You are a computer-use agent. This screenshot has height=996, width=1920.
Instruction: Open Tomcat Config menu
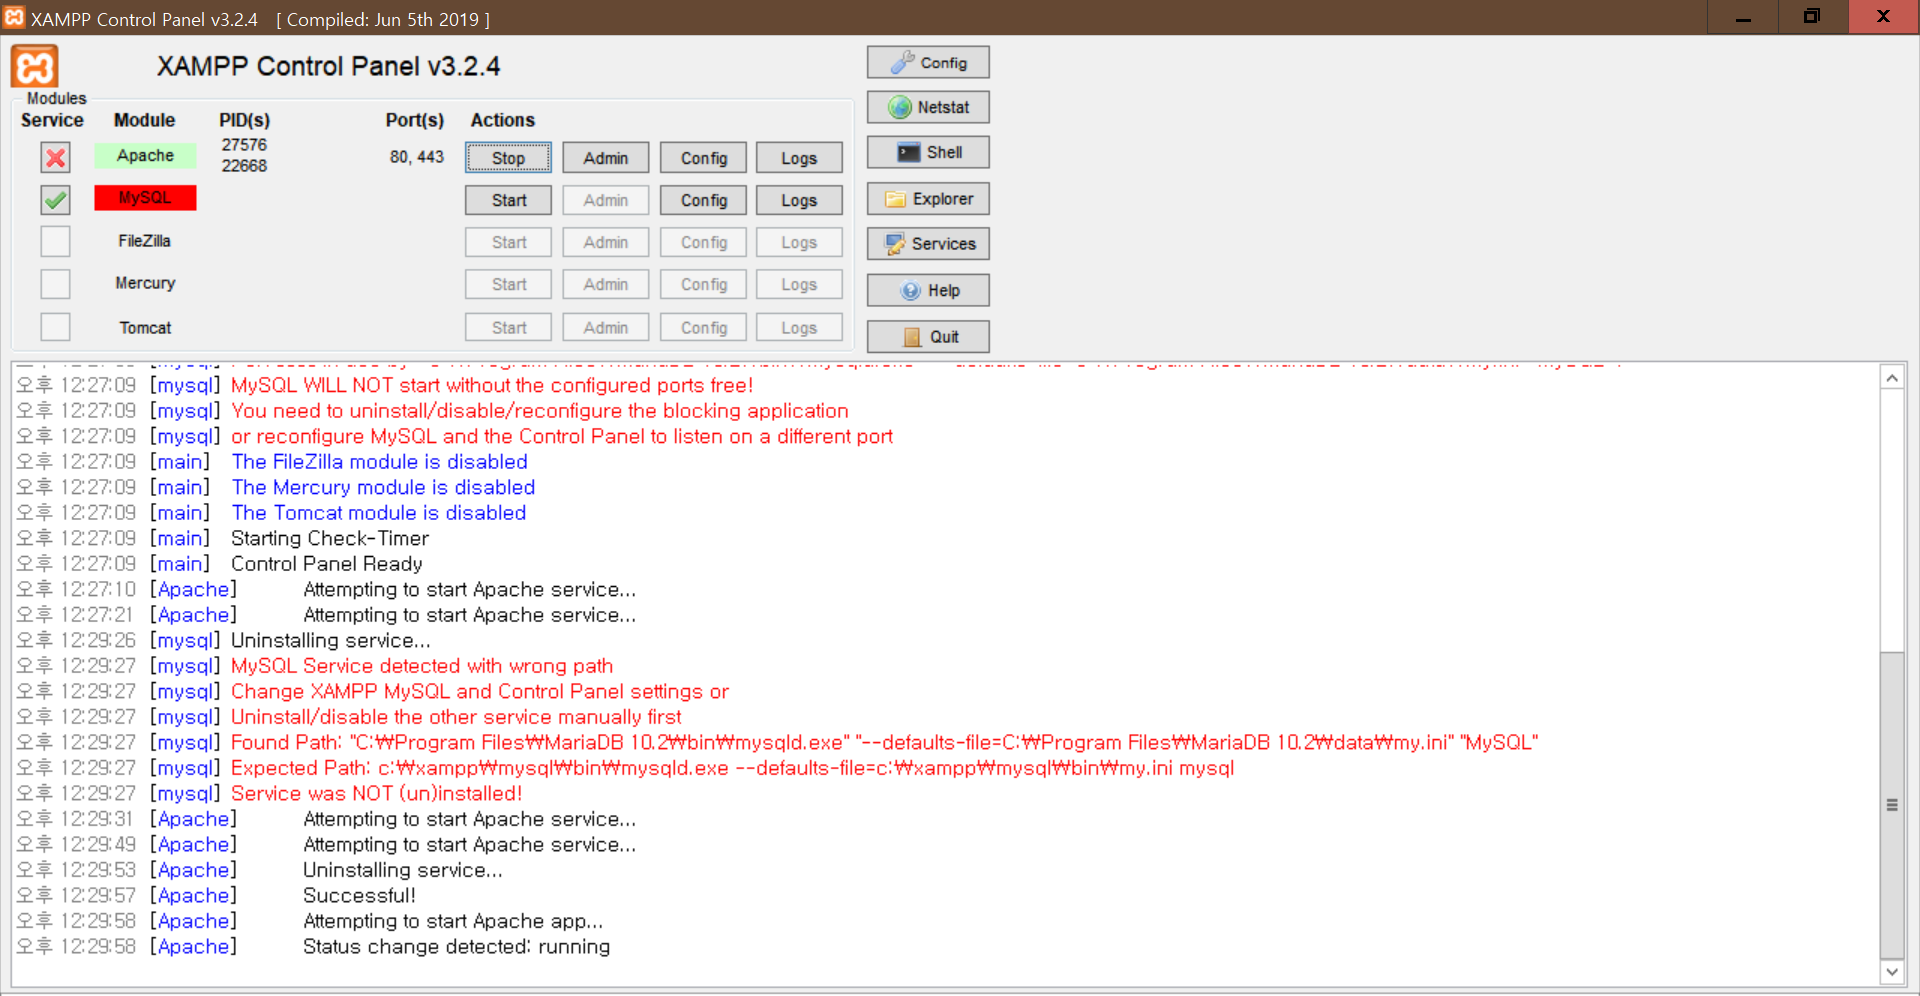704,327
